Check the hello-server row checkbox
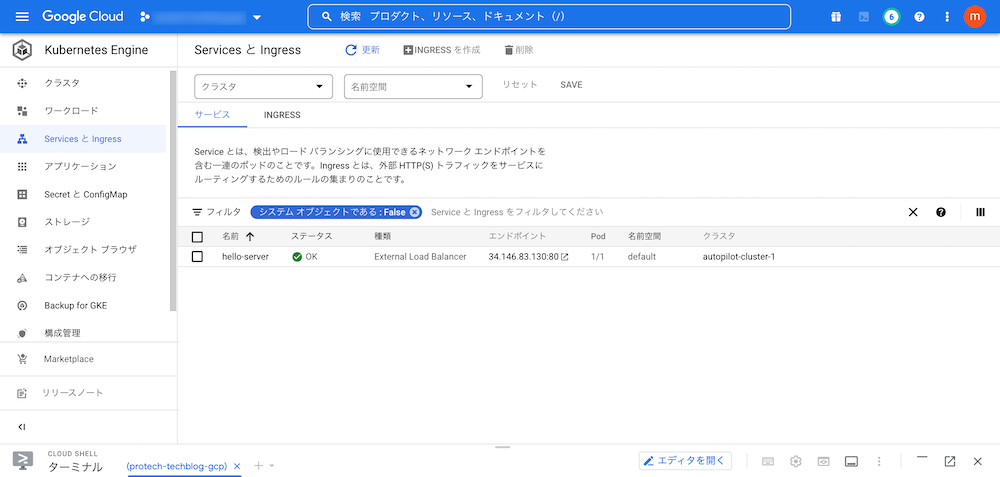Image resolution: width=1000 pixels, height=477 pixels. (x=197, y=257)
